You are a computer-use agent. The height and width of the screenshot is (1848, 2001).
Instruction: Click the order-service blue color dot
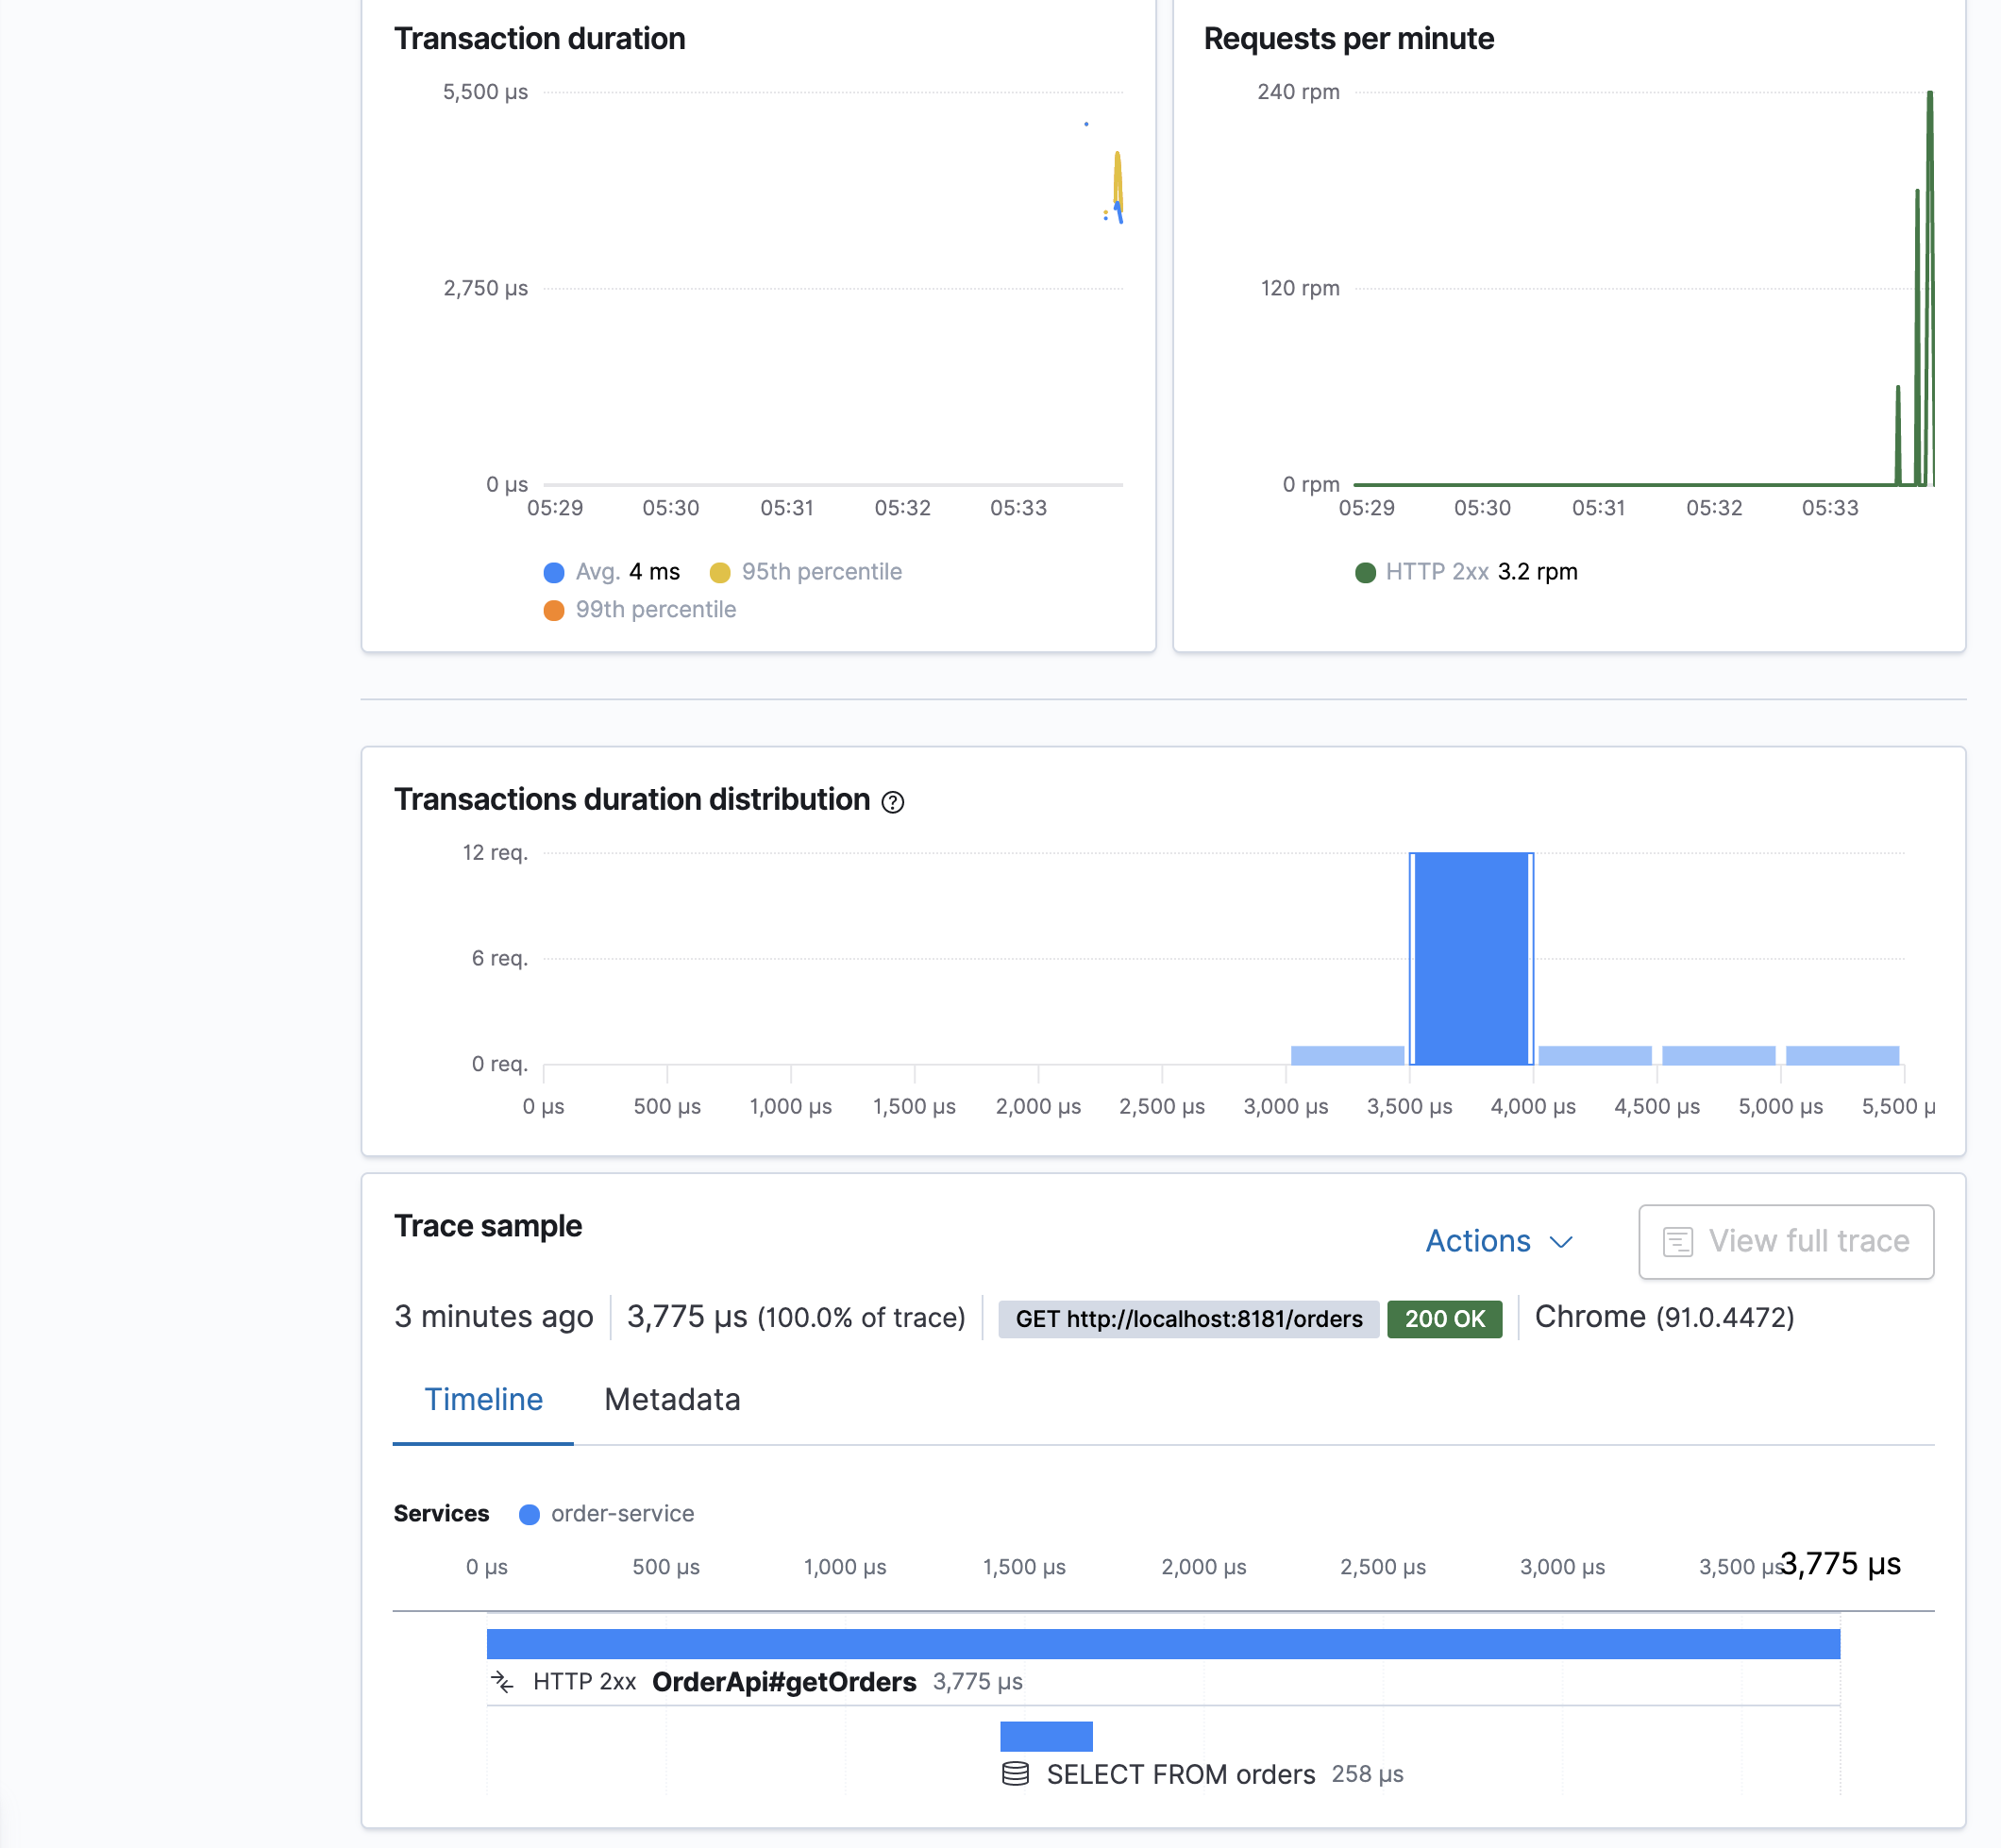530,1514
